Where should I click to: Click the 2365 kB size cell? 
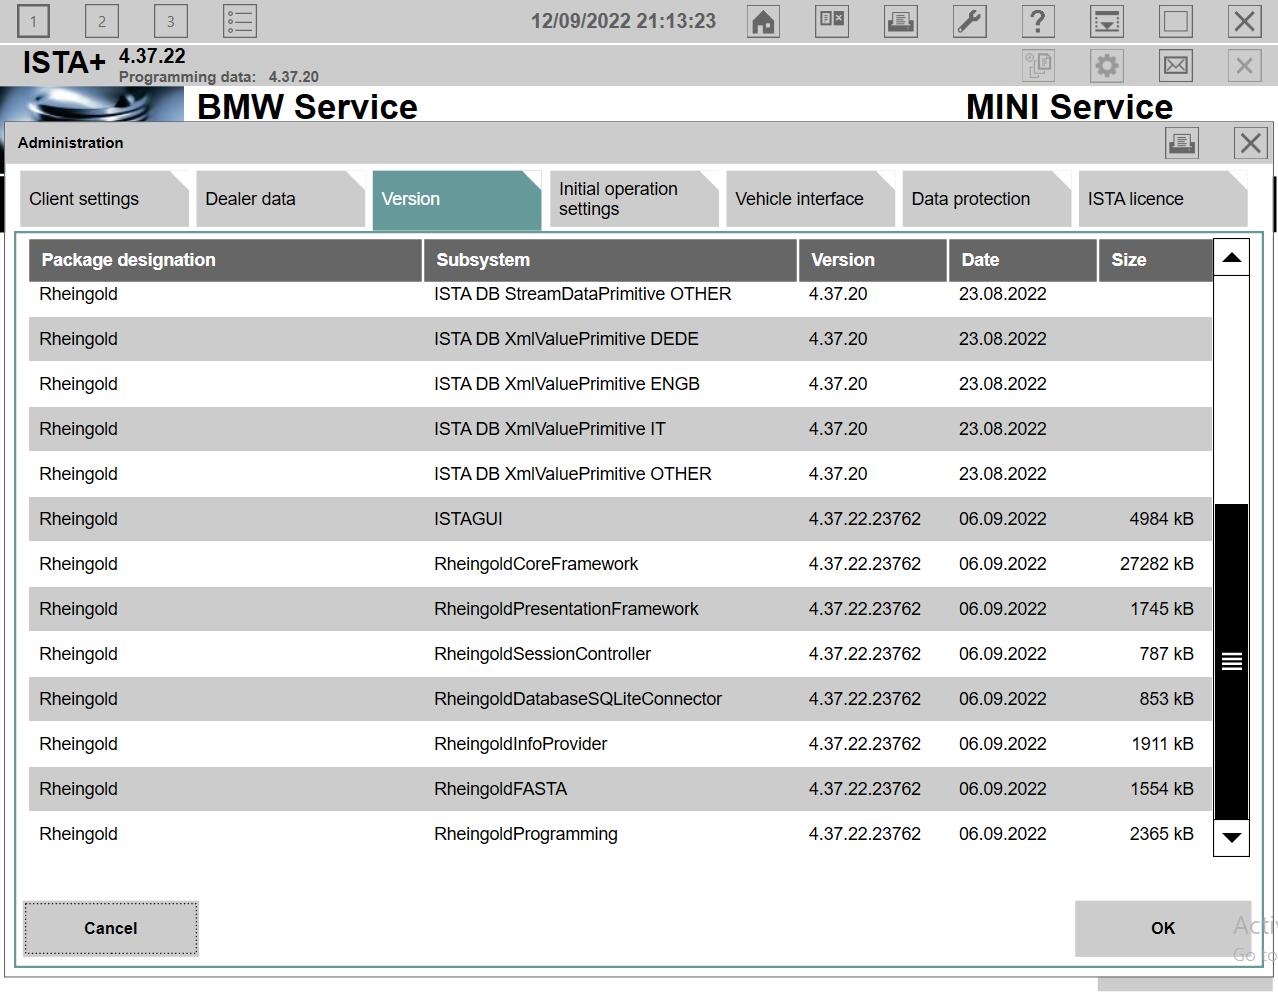click(1161, 834)
